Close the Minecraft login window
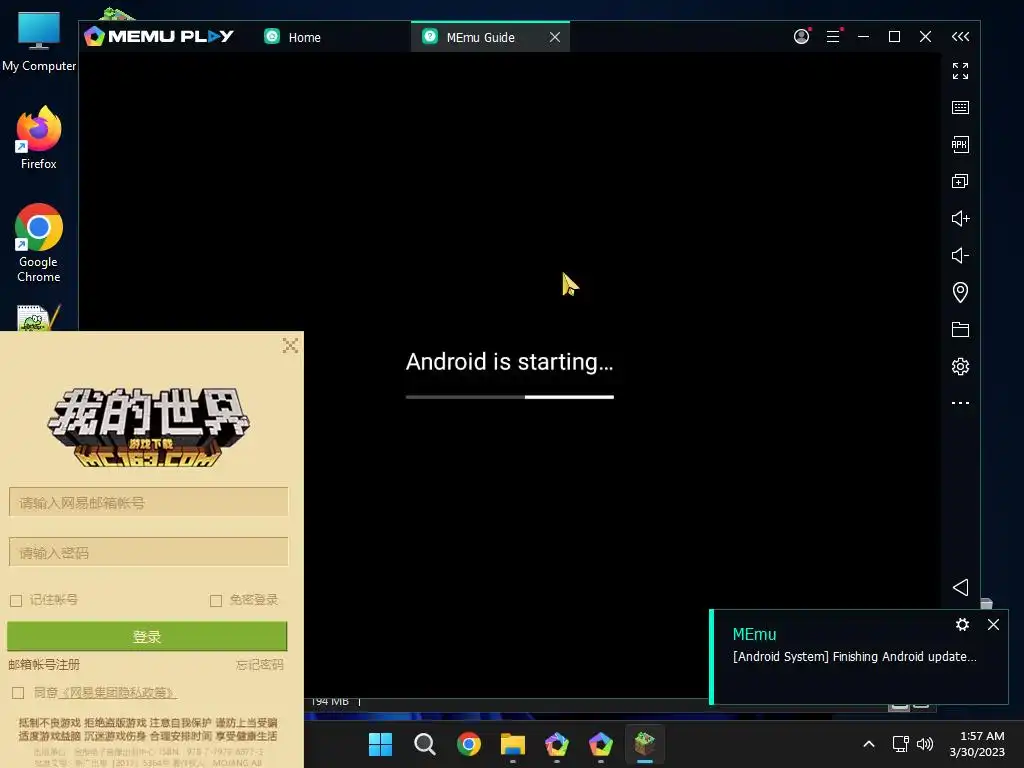Viewport: 1024px width, 768px height. pos(290,345)
